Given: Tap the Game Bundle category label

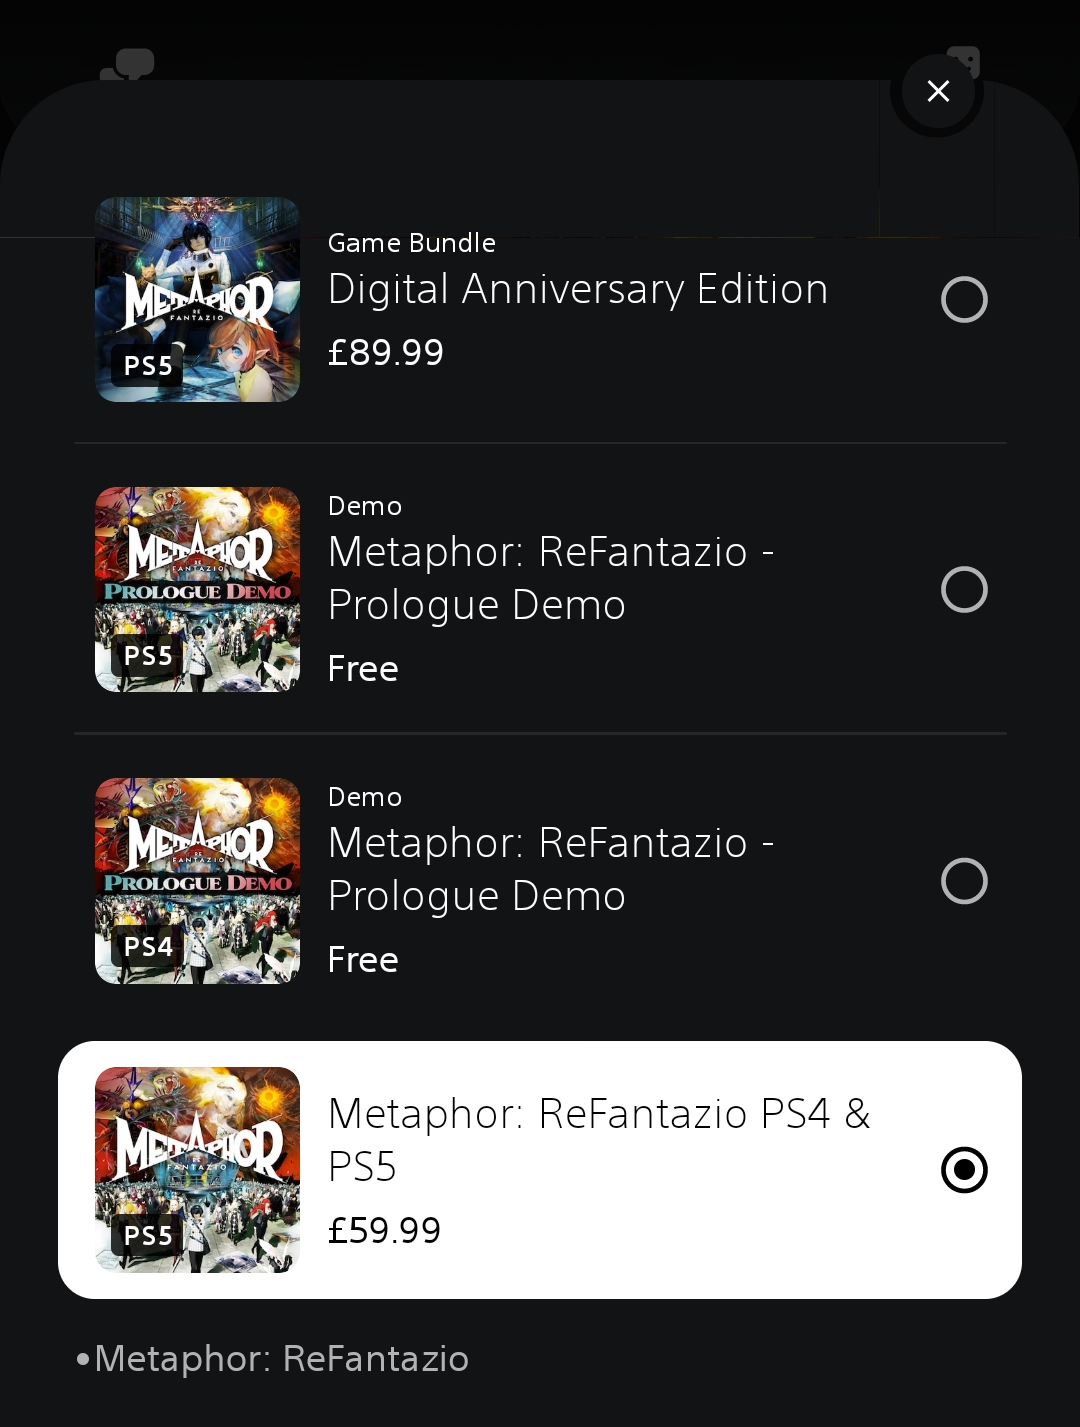Looking at the screenshot, I should tap(411, 243).
